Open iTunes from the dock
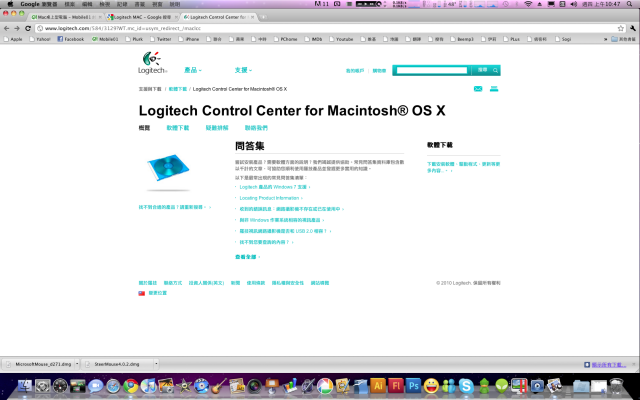The height and width of the screenshot is (400, 640). [149, 386]
